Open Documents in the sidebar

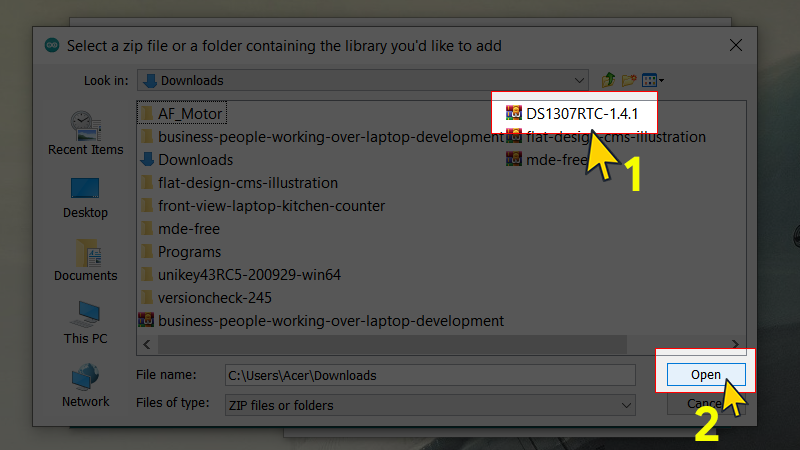pyautogui.click(x=86, y=261)
